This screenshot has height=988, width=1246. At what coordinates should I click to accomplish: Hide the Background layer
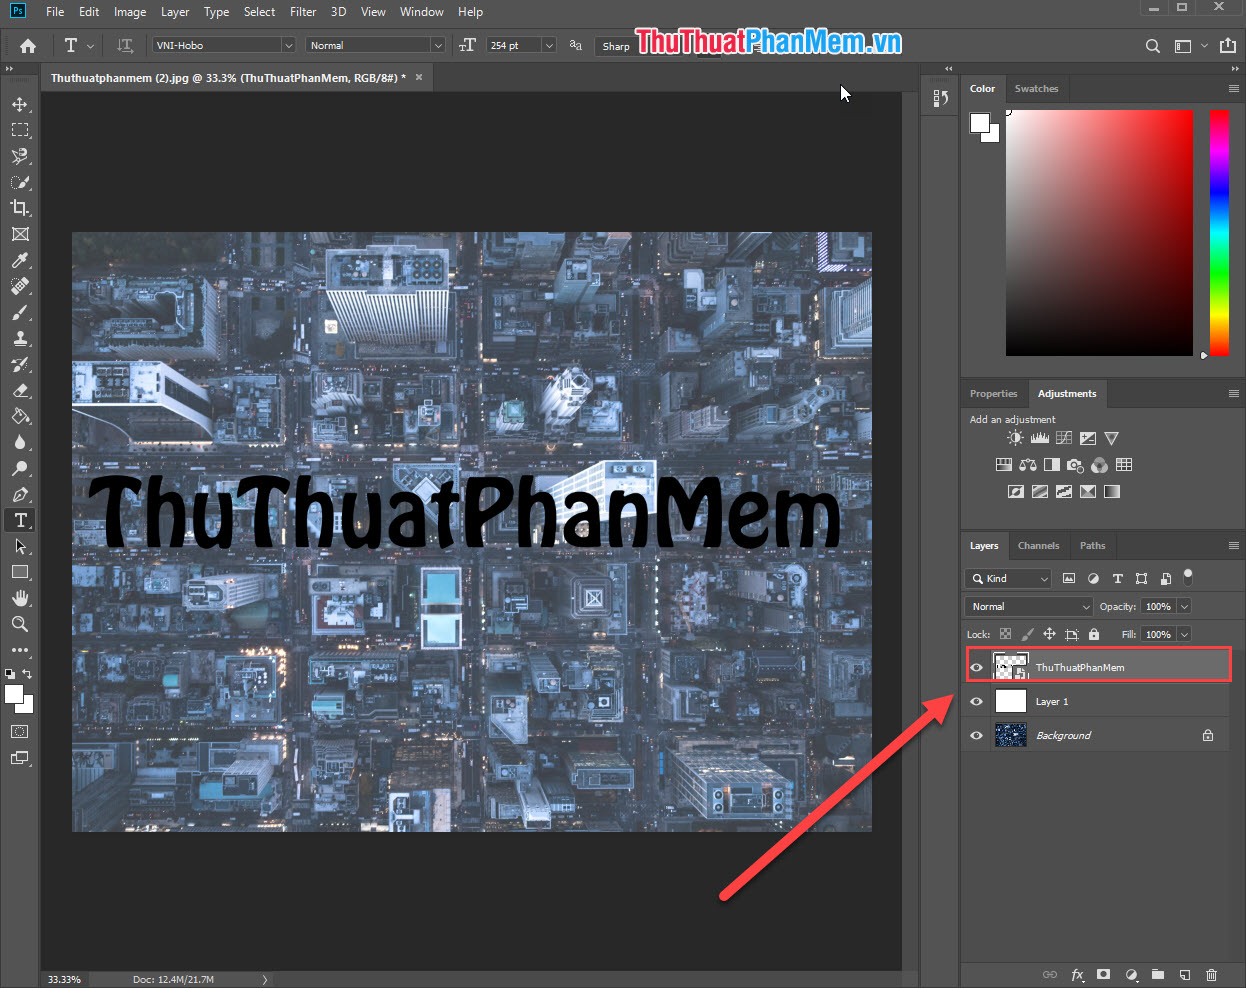tap(975, 735)
